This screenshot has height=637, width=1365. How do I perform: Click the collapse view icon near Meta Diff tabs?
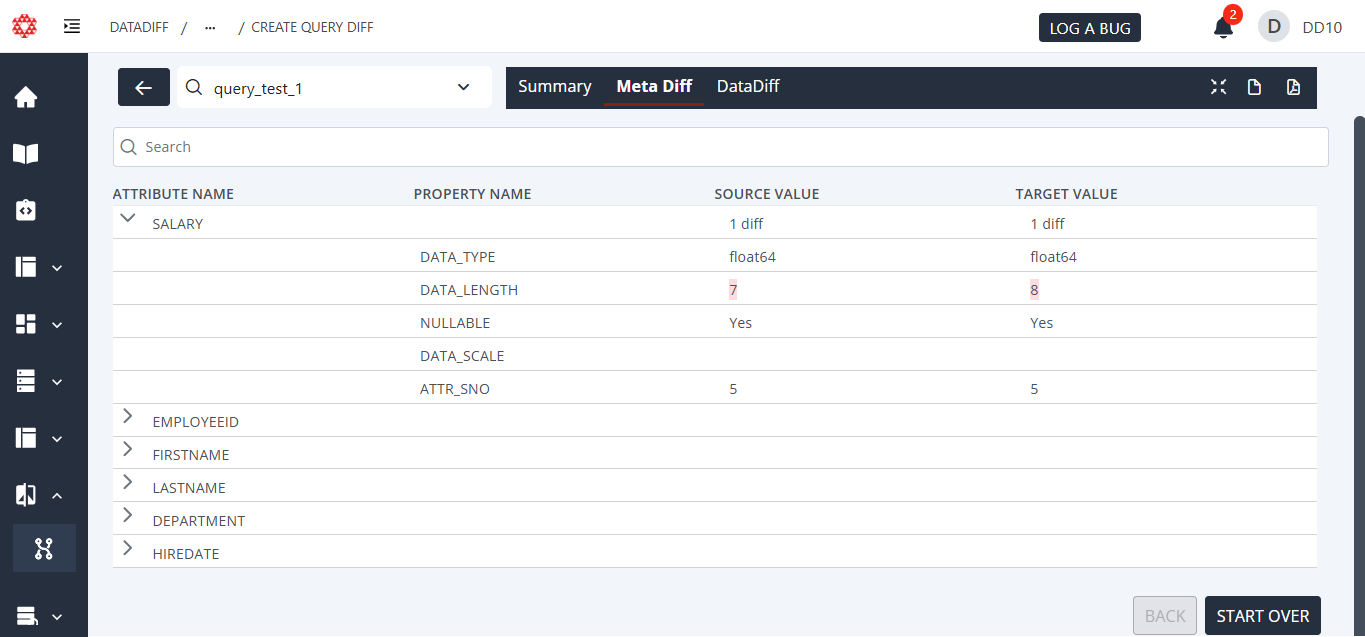[1218, 87]
